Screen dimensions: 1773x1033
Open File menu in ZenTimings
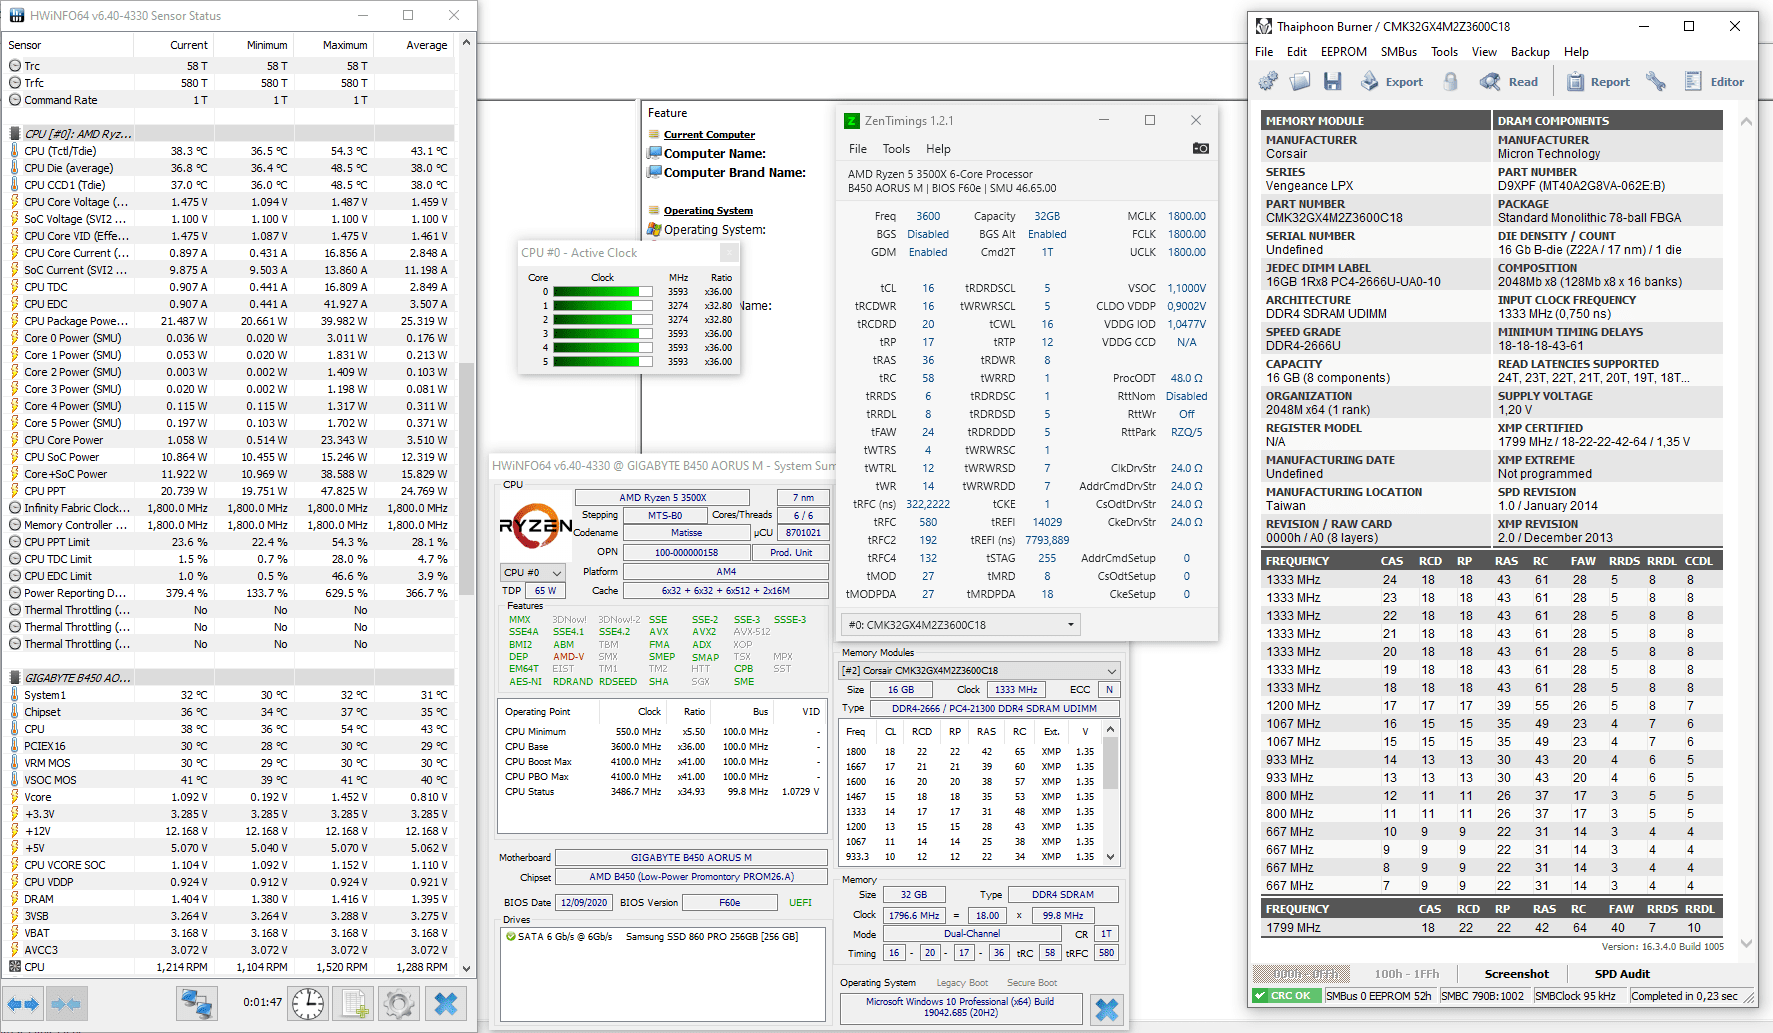coord(858,149)
